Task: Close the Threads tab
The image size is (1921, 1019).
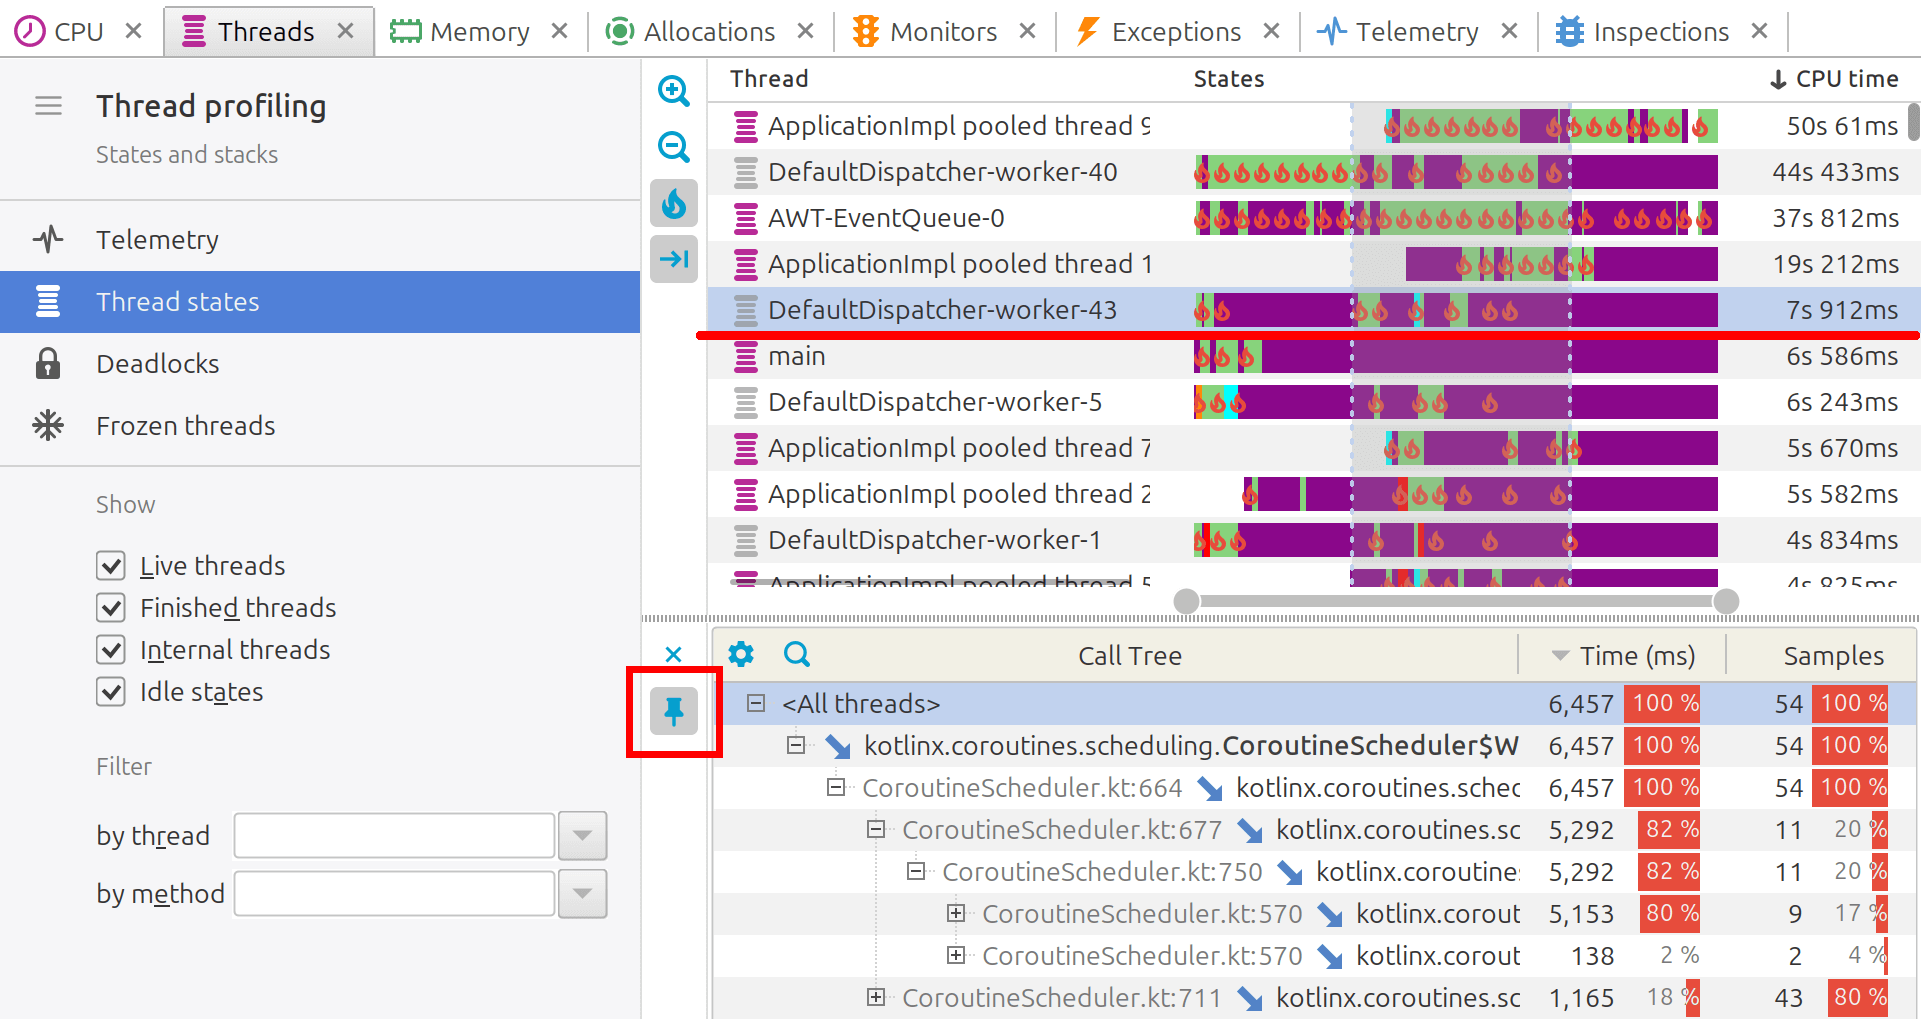Action: point(345,31)
